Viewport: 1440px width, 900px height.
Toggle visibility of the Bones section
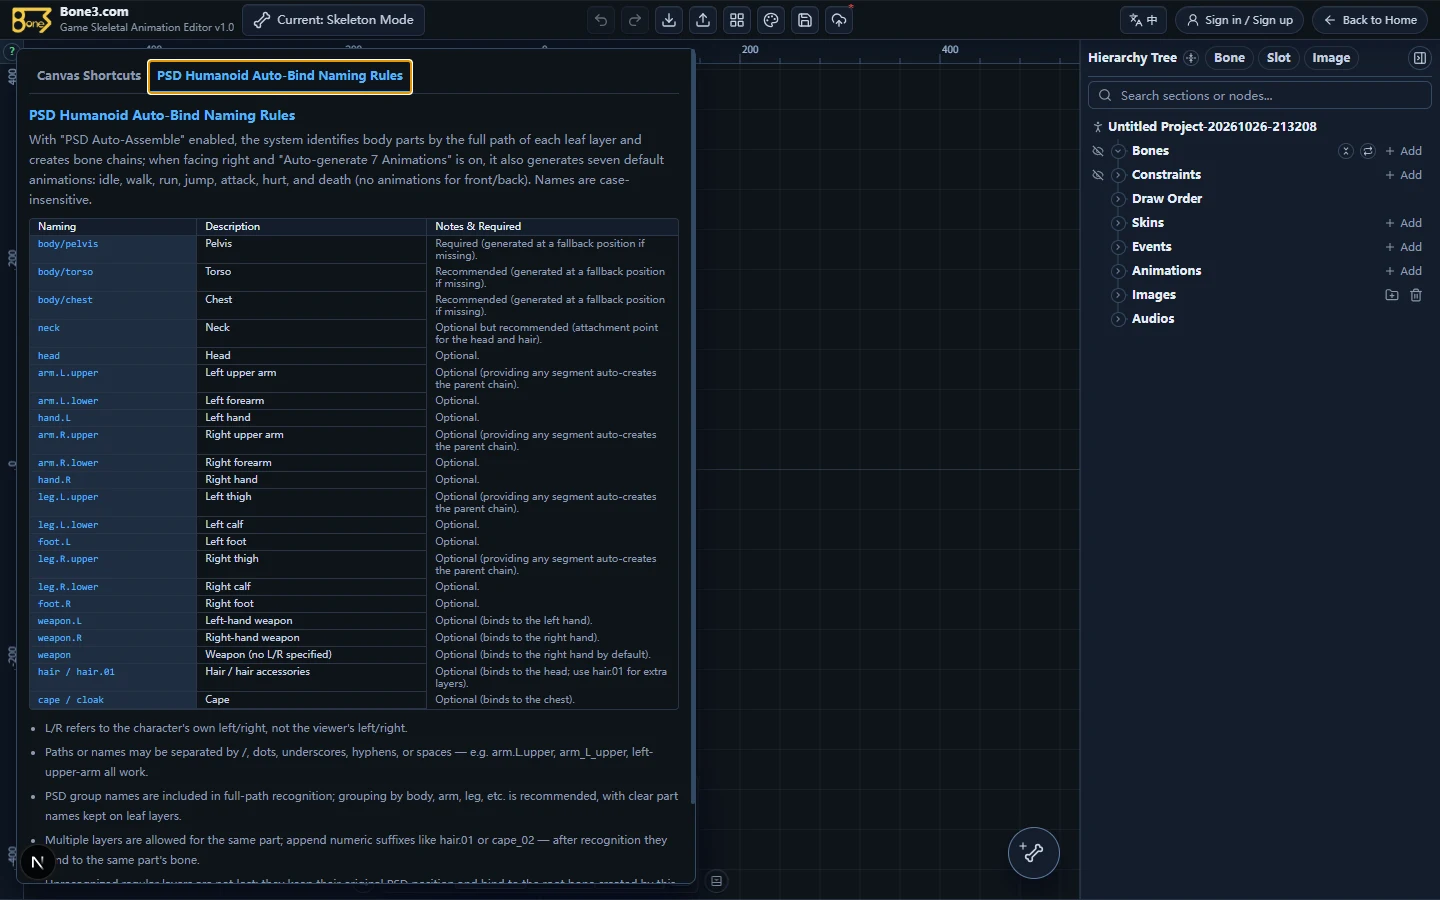point(1098,151)
